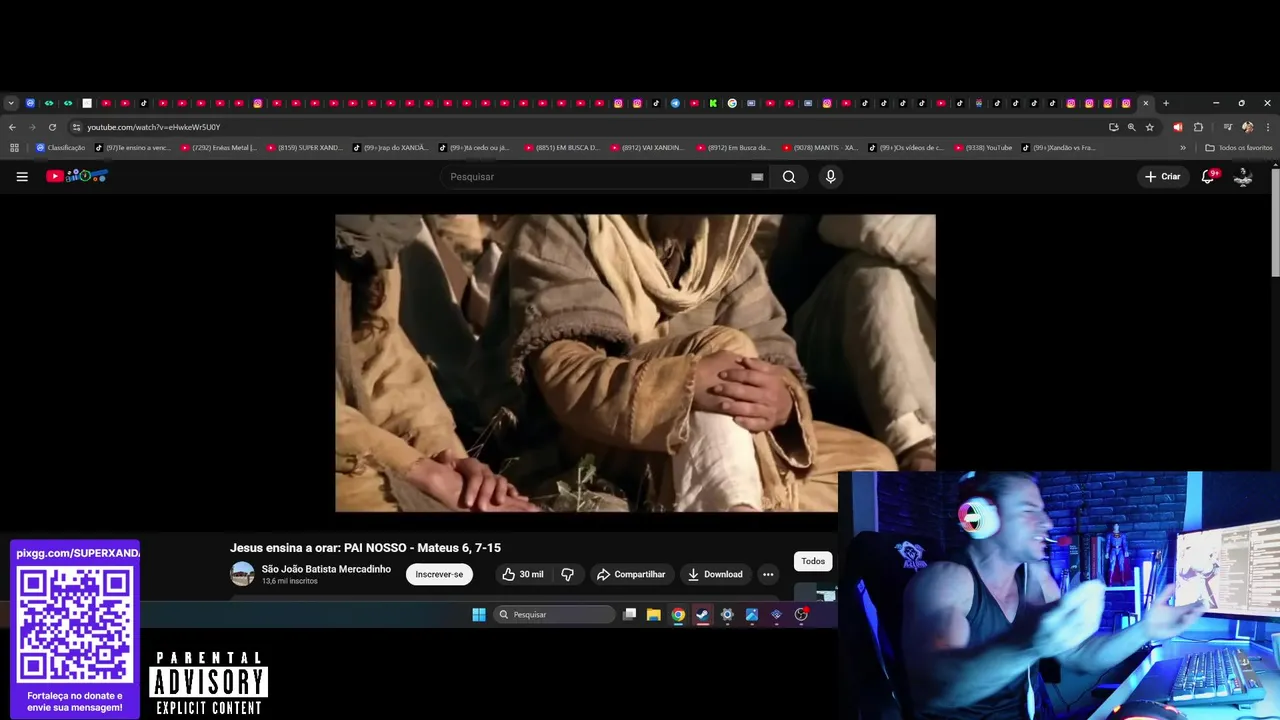Open File Explorer from the taskbar

click(653, 615)
